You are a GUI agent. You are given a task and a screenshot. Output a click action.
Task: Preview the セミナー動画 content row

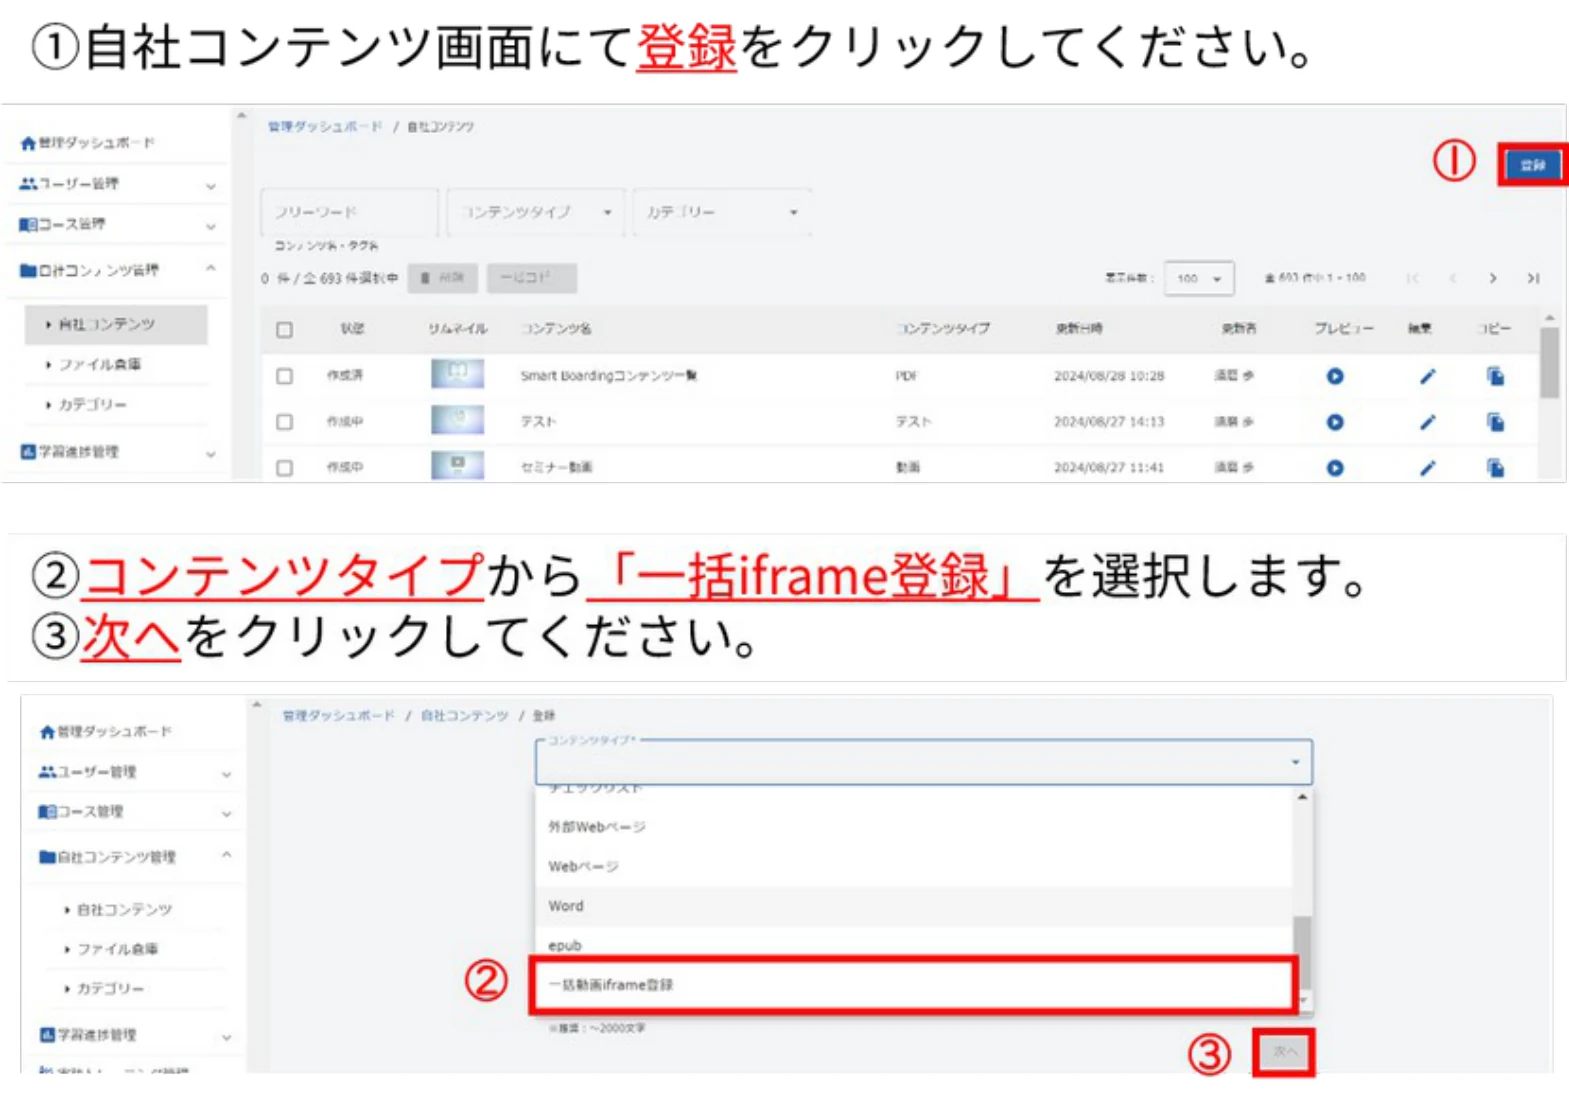[x=1335, y=467]
